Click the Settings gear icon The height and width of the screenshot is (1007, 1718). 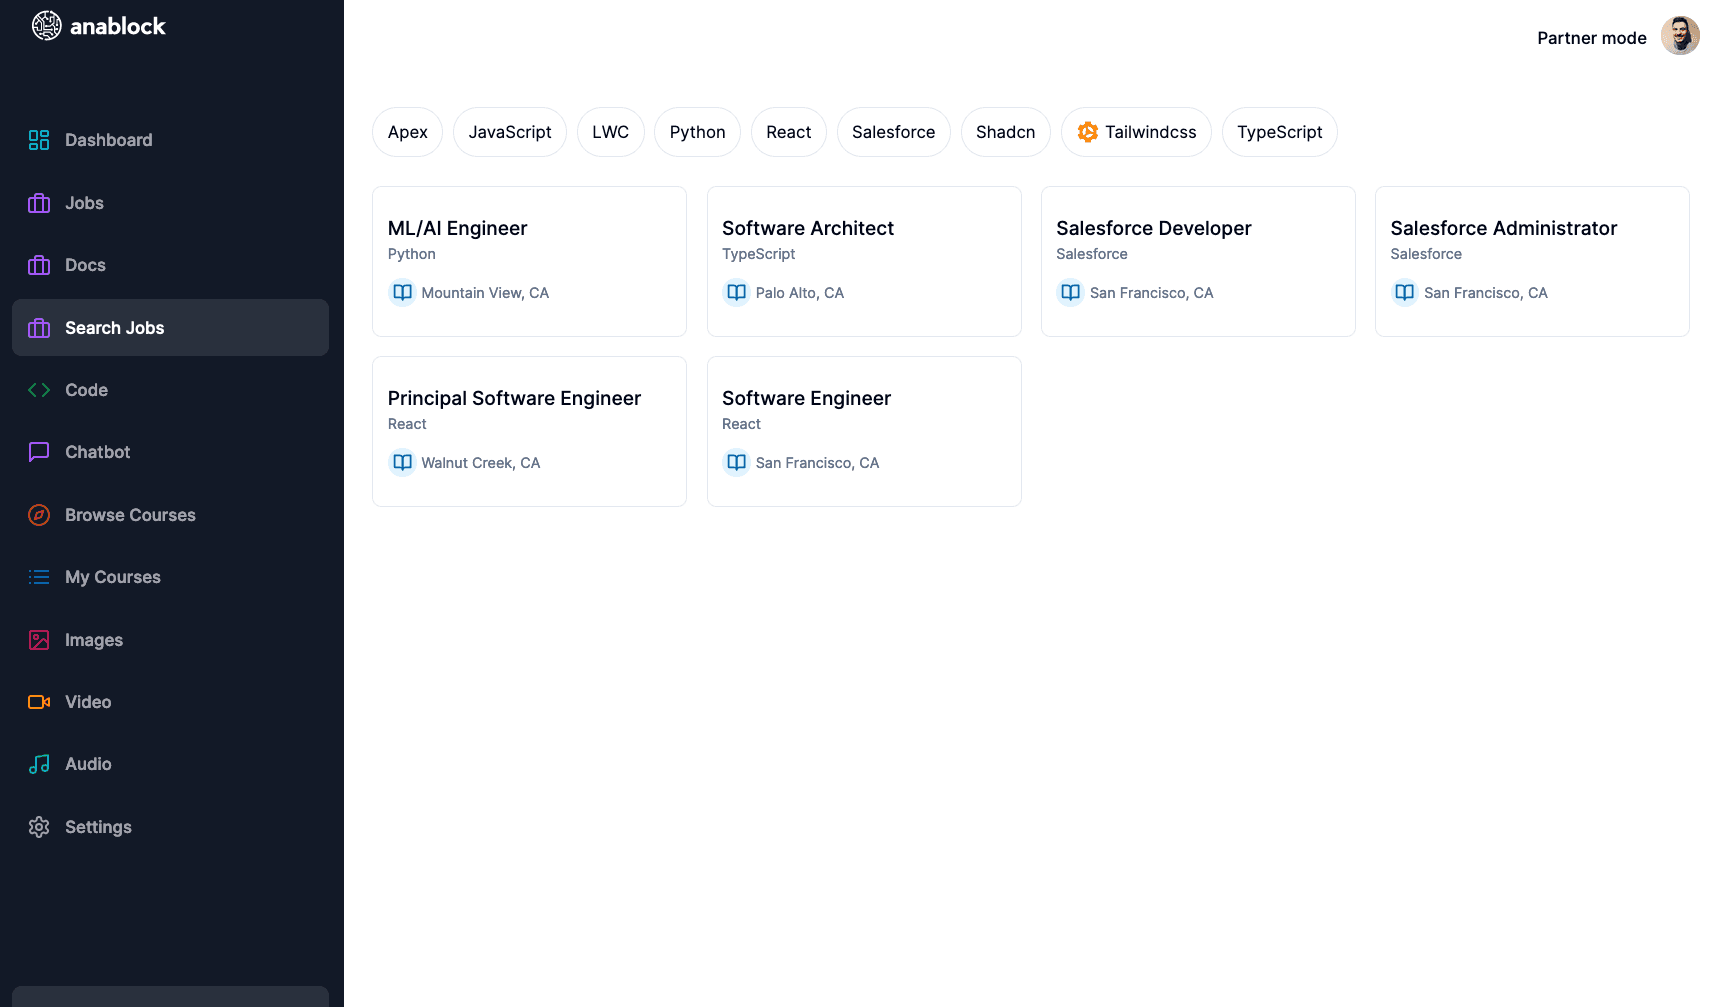(39, 827)
